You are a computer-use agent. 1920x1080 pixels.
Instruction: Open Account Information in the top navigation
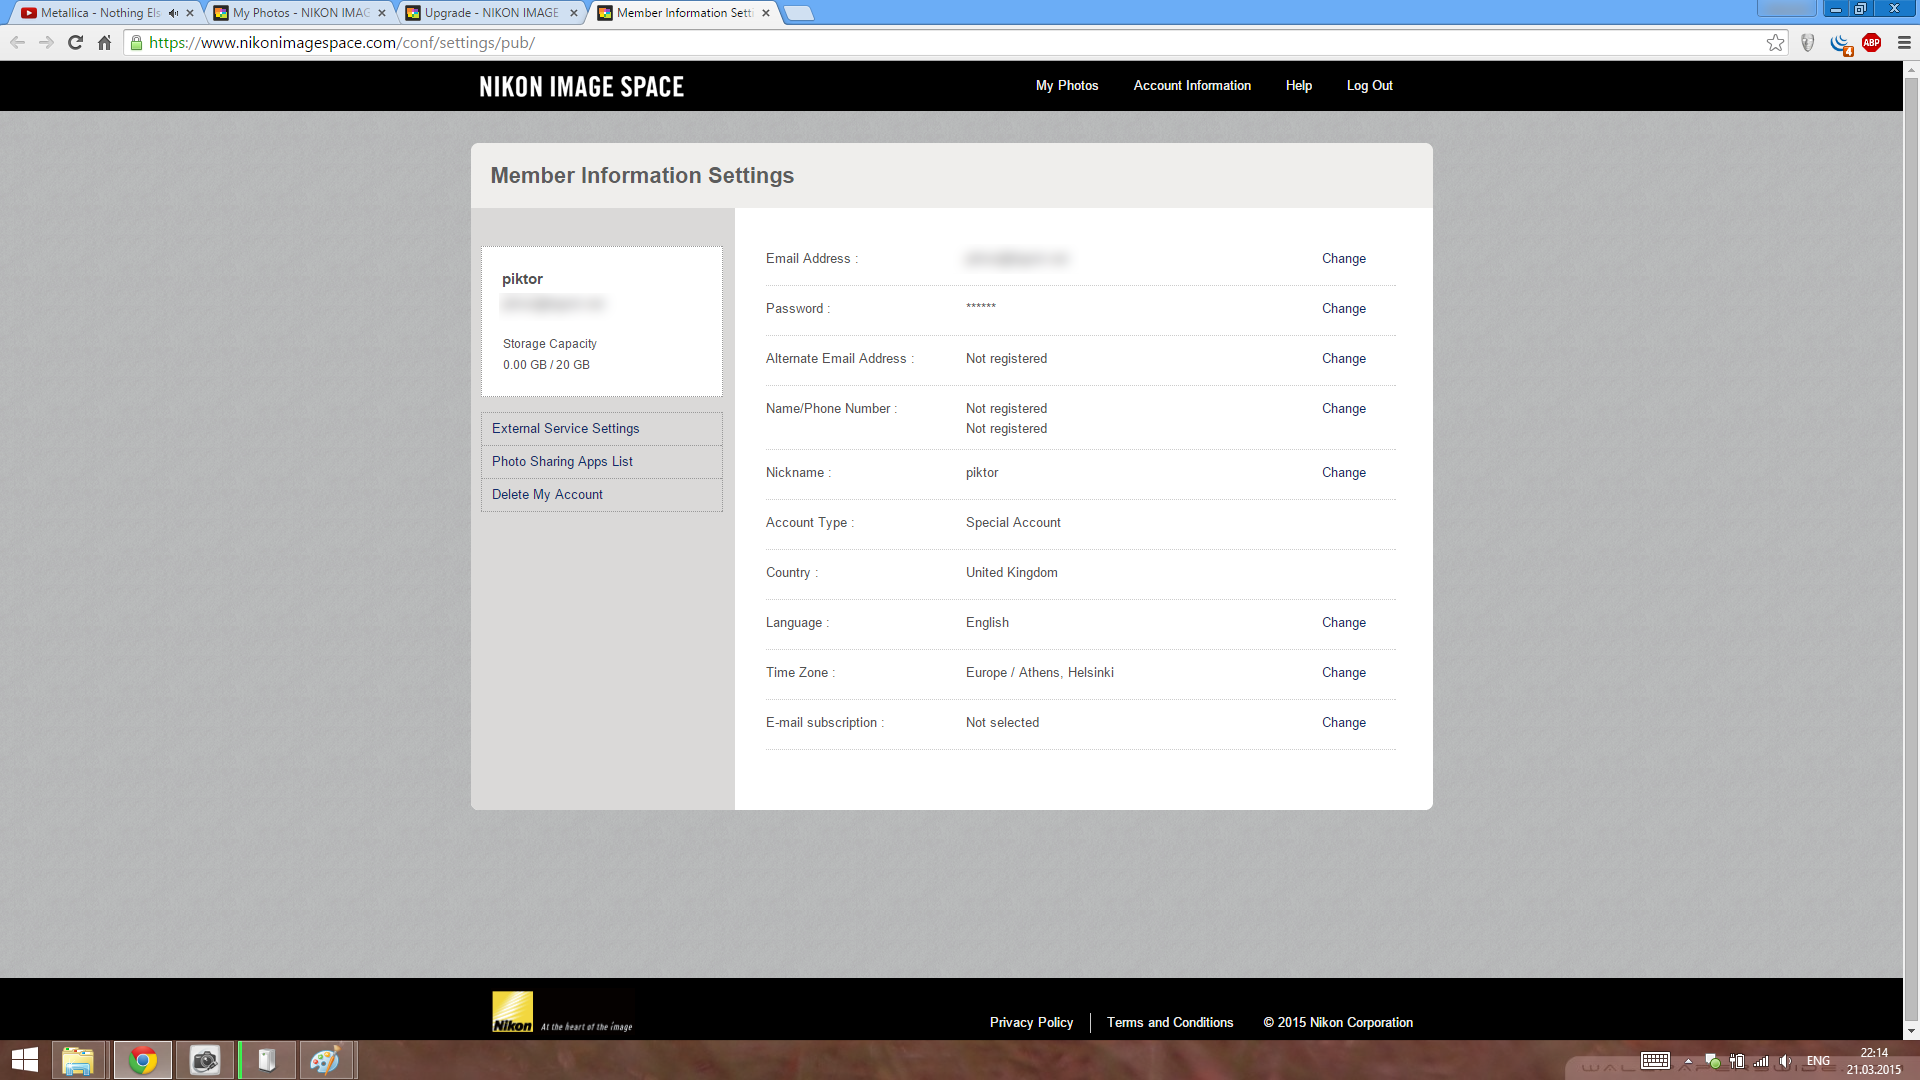pyautogui.click(x=1192, y=86)
